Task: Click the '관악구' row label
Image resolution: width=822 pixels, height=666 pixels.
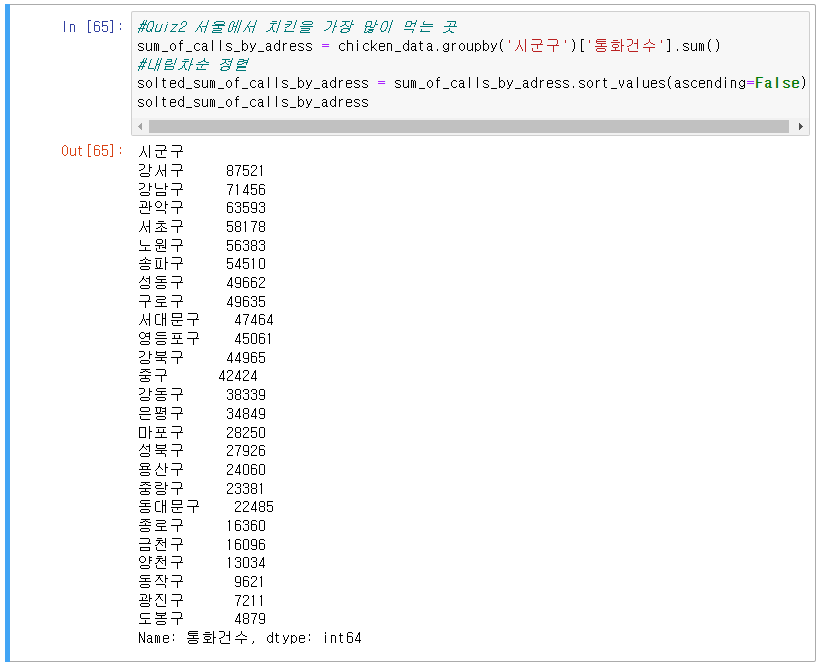Action: click(x=161, y=208)
